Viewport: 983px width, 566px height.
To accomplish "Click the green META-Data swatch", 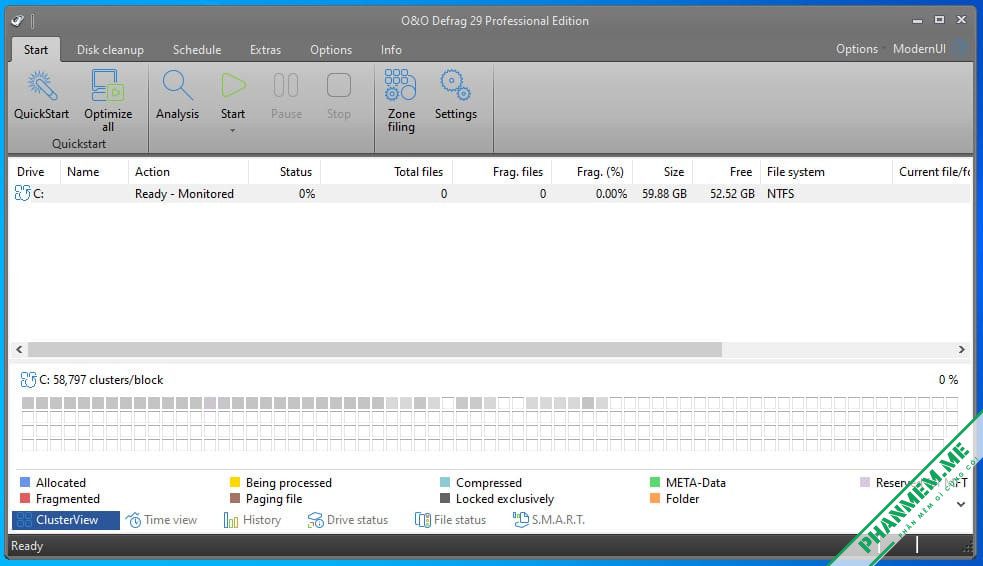I will pos(655,482).
